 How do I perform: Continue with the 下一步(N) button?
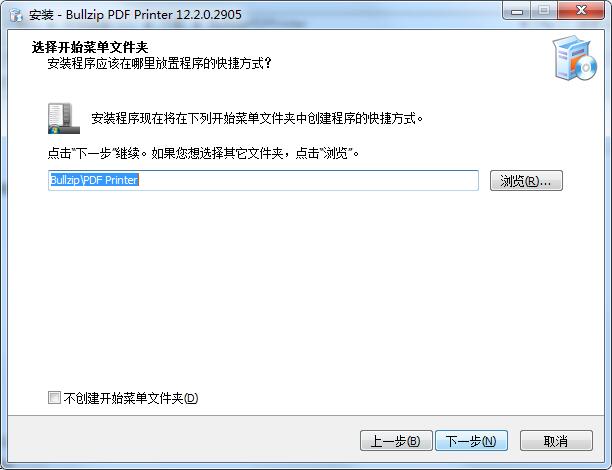[x=471, y=441]
